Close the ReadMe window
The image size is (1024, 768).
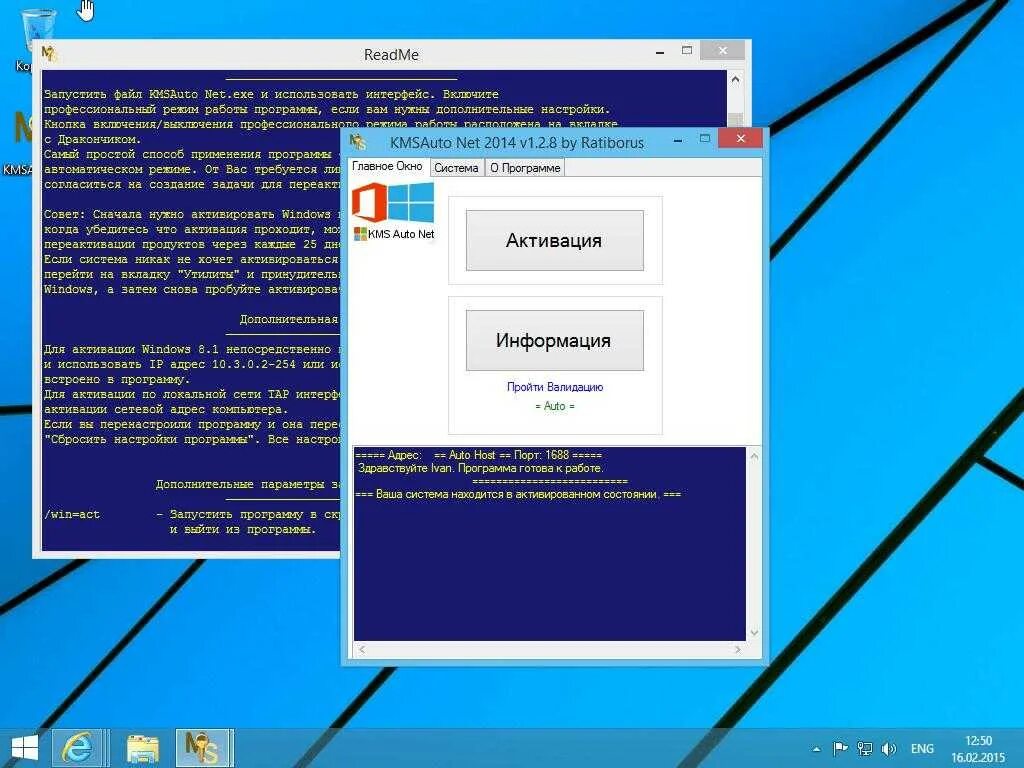(x=722, y=50)
